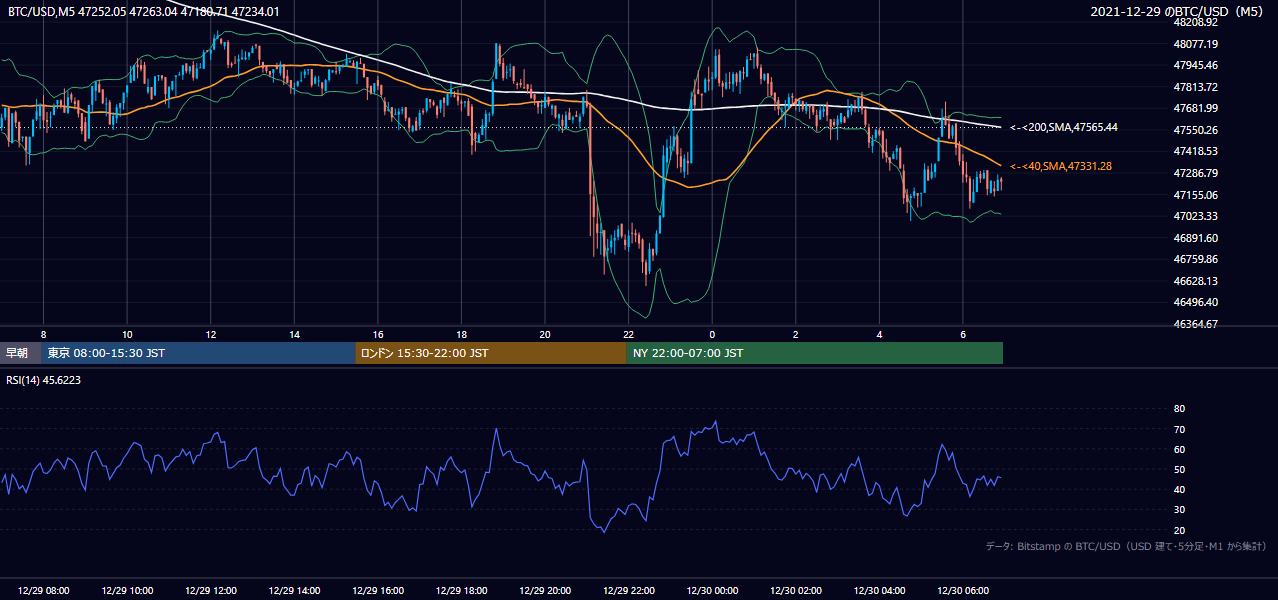Viewport: 1278px width, 600px height.
Task: Click the bottom time label 12/30 02:00
Action: (795, 591)
